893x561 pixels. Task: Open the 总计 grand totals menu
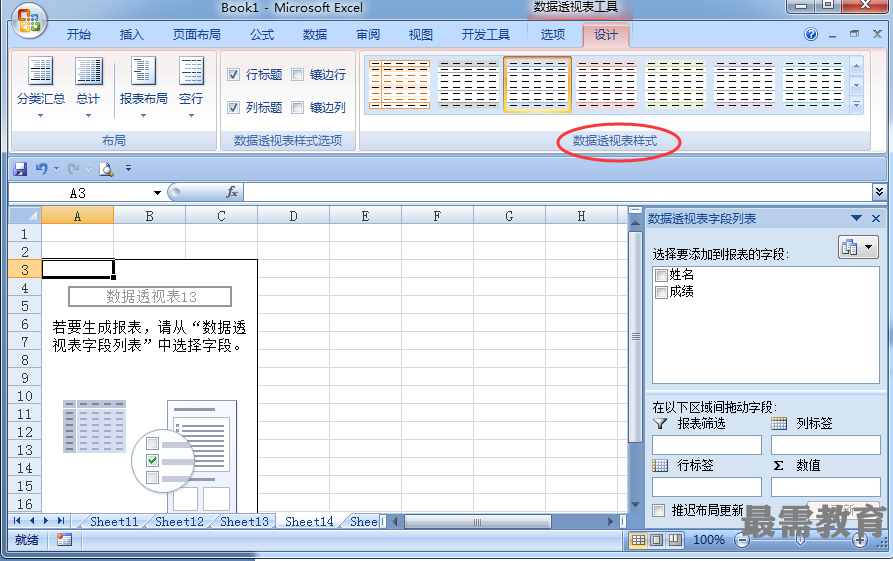tap(88, 87)
